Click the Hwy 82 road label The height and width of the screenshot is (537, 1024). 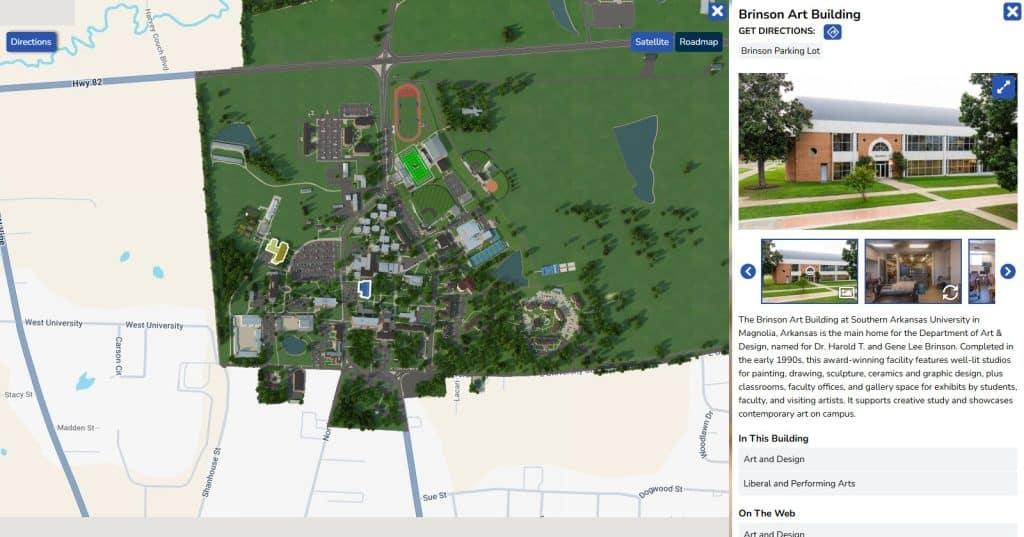coord(87,83)
